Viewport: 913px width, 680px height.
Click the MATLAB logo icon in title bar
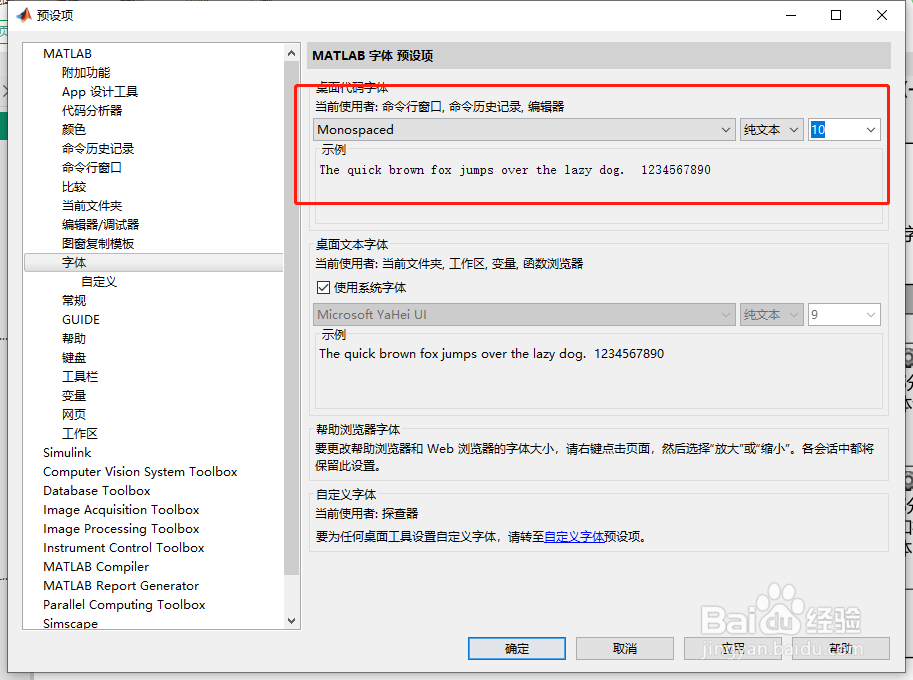[24, 15]
